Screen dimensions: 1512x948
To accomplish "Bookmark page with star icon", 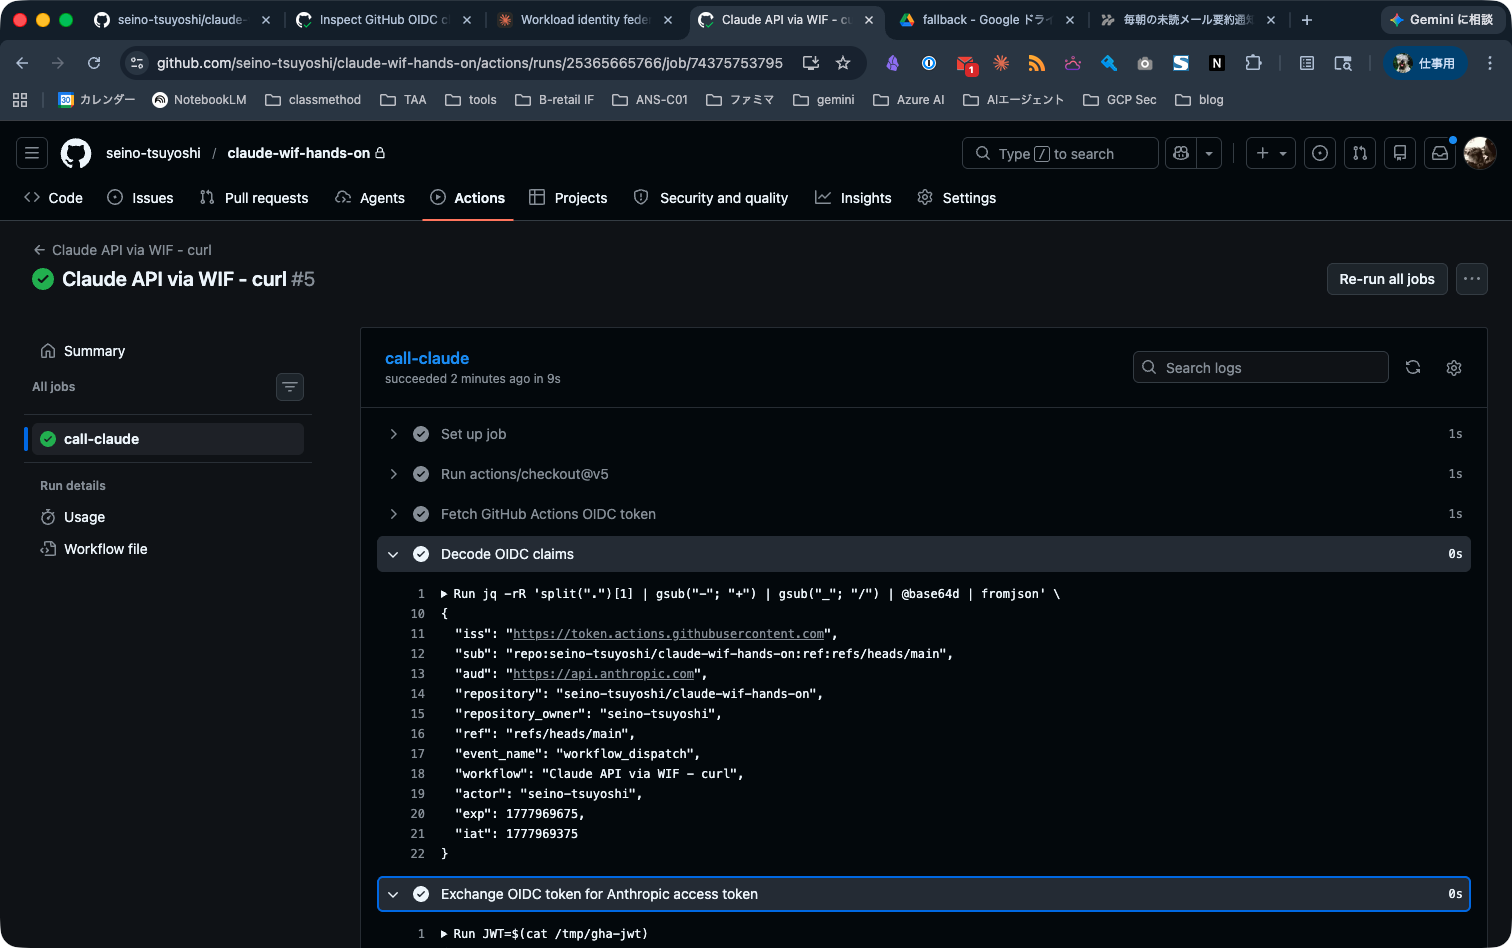I will (843, 63).
